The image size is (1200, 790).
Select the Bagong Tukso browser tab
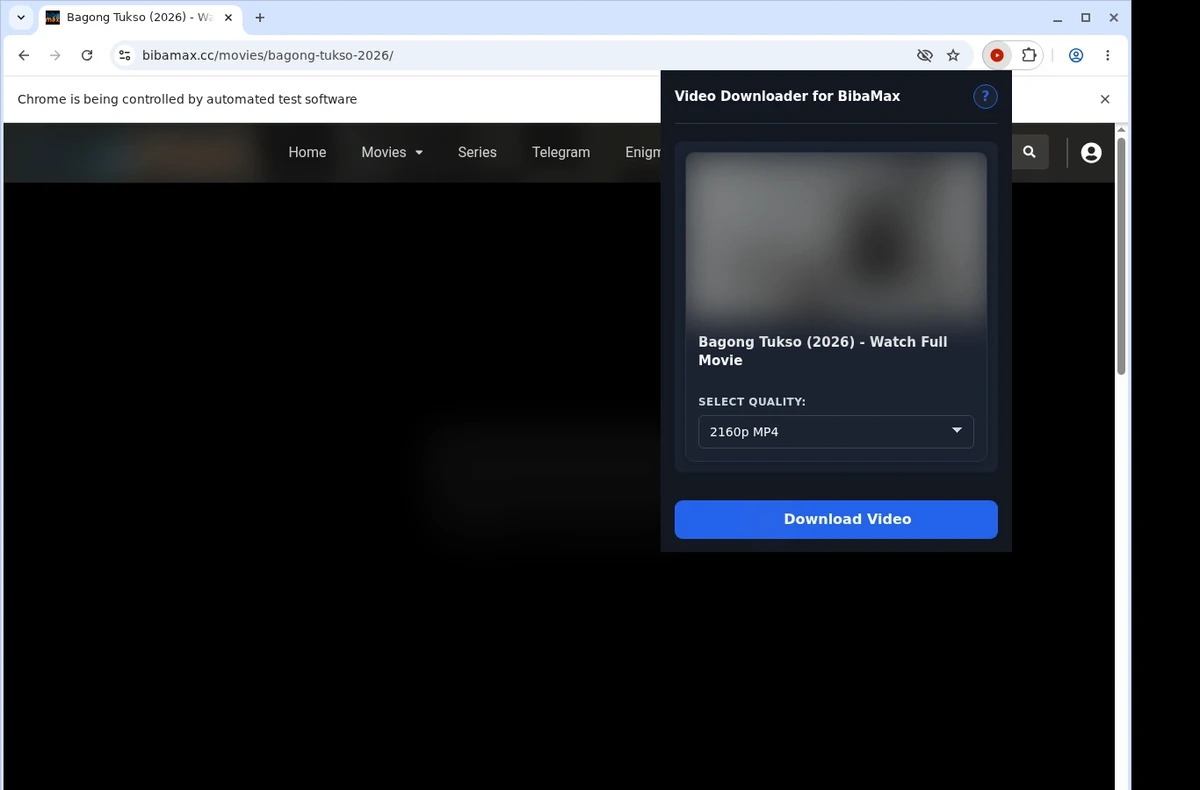coord(139,18)
